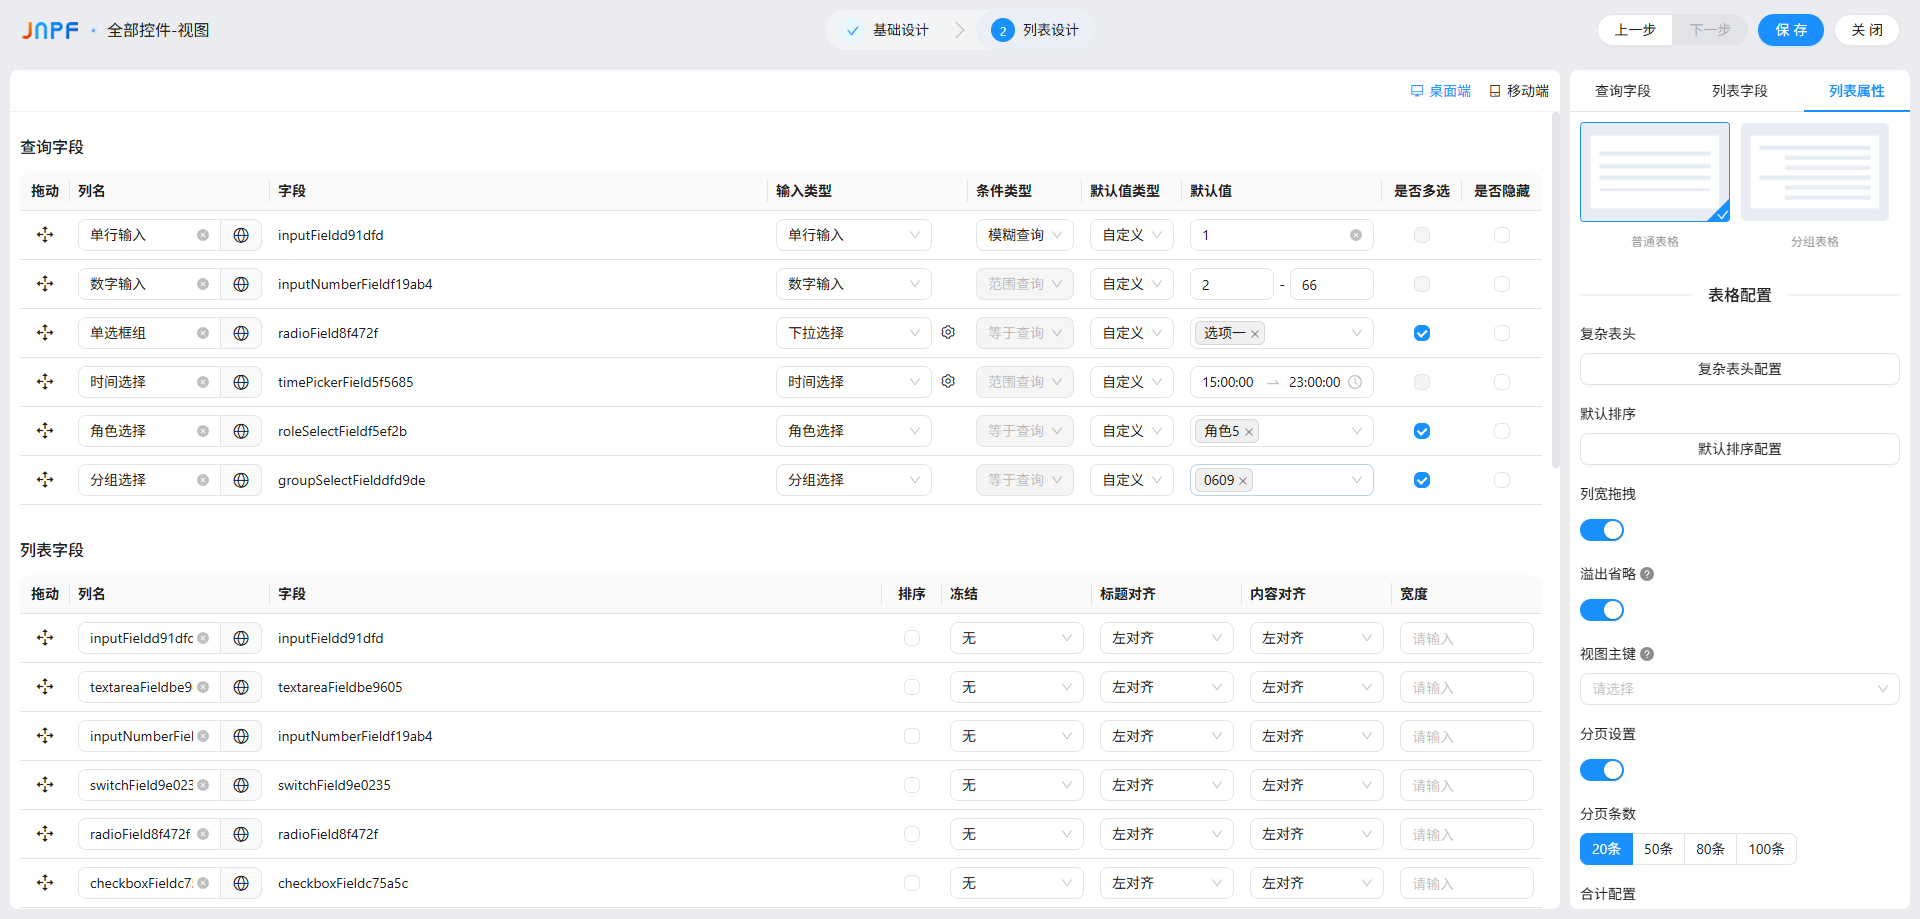Open settings gear for 时间选择 input type
The height and width of the screenshot is (919, 1920).
(x=948, y=381)
